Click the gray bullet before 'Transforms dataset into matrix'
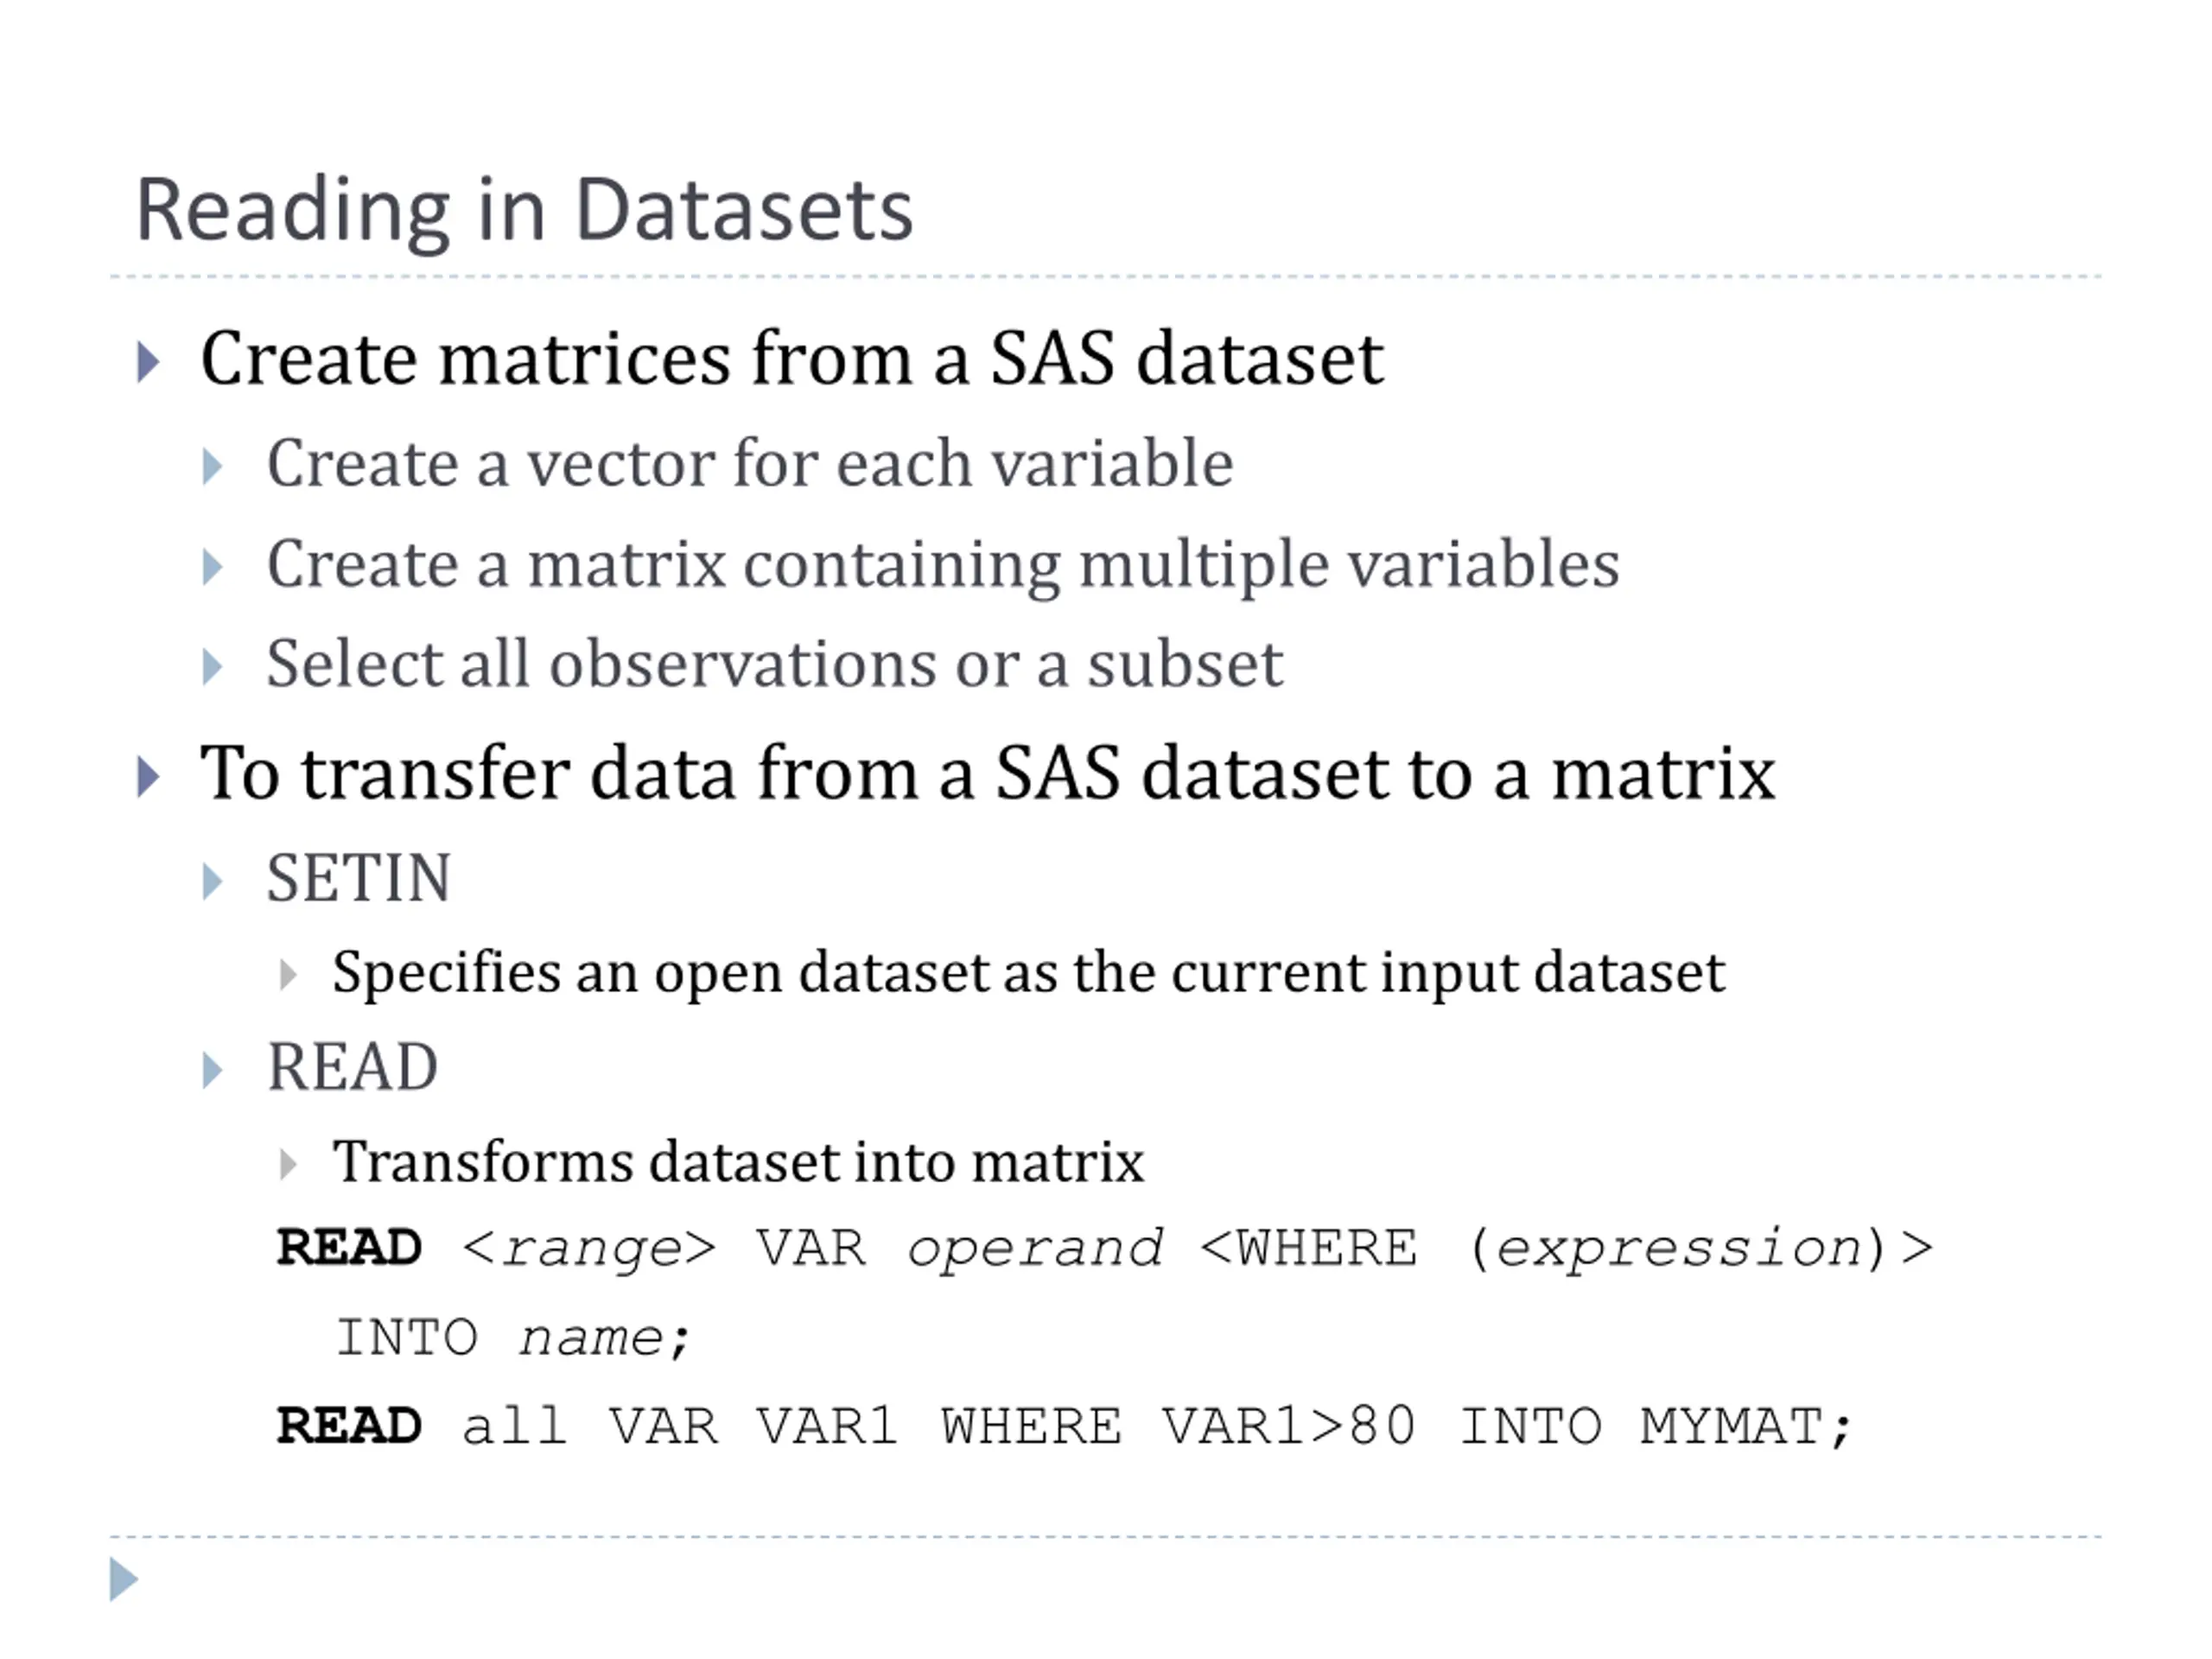The image size is (2212, 1659). 288,1164
